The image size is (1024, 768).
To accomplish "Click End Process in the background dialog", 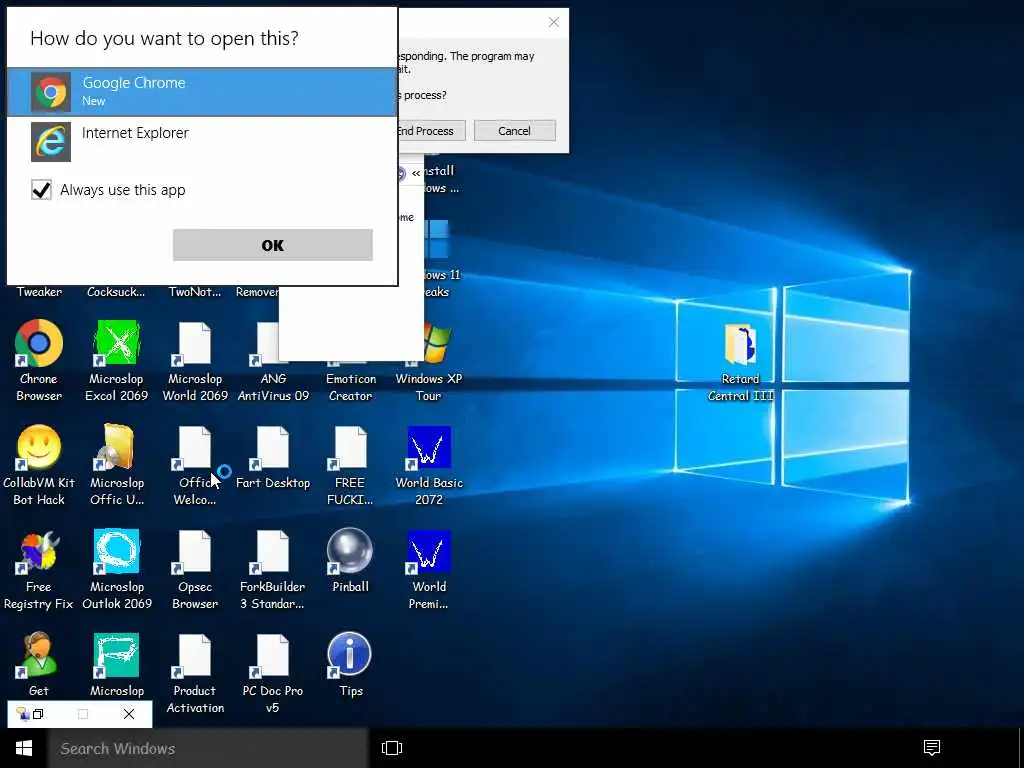I will [431, 131].
